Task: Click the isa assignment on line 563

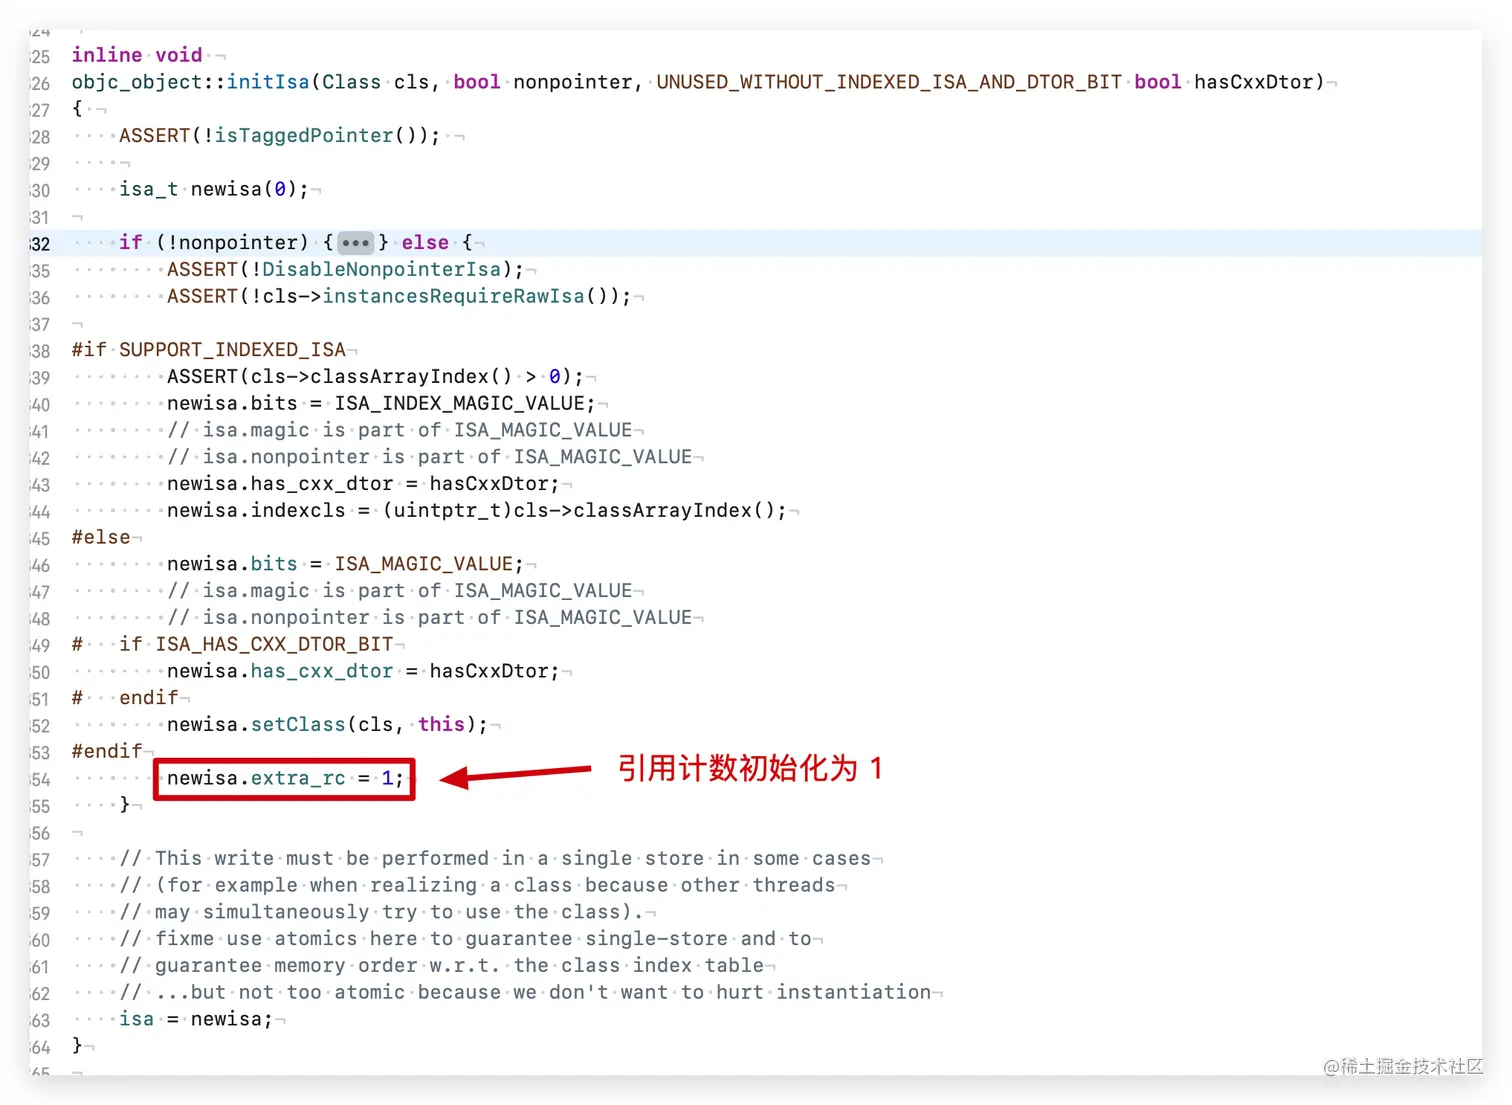Action: click(x=137, y=1019)
